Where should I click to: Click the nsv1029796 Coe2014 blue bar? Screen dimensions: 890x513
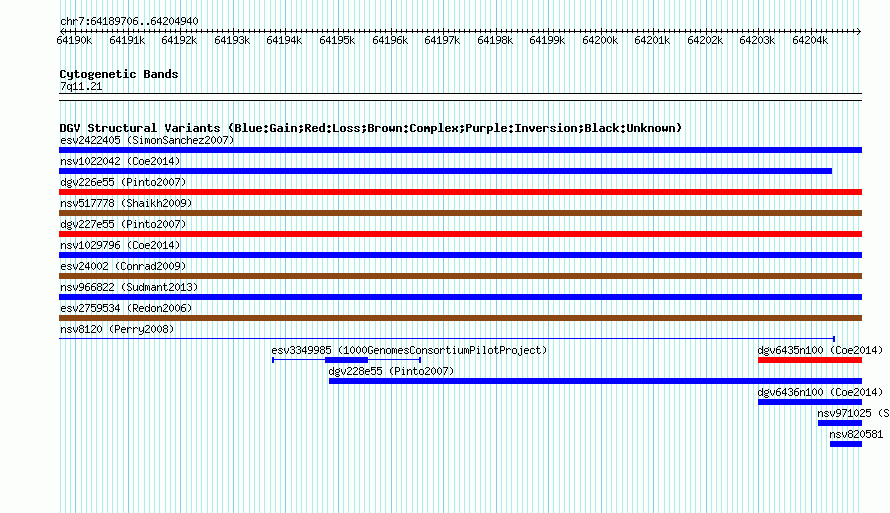click(460, 255)
